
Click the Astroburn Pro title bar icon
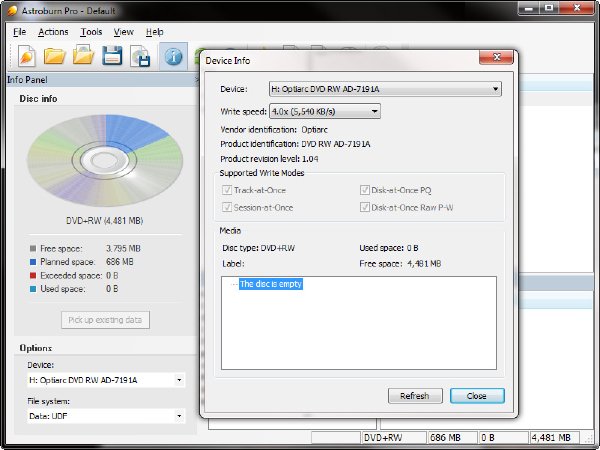[x=12, y=10]
